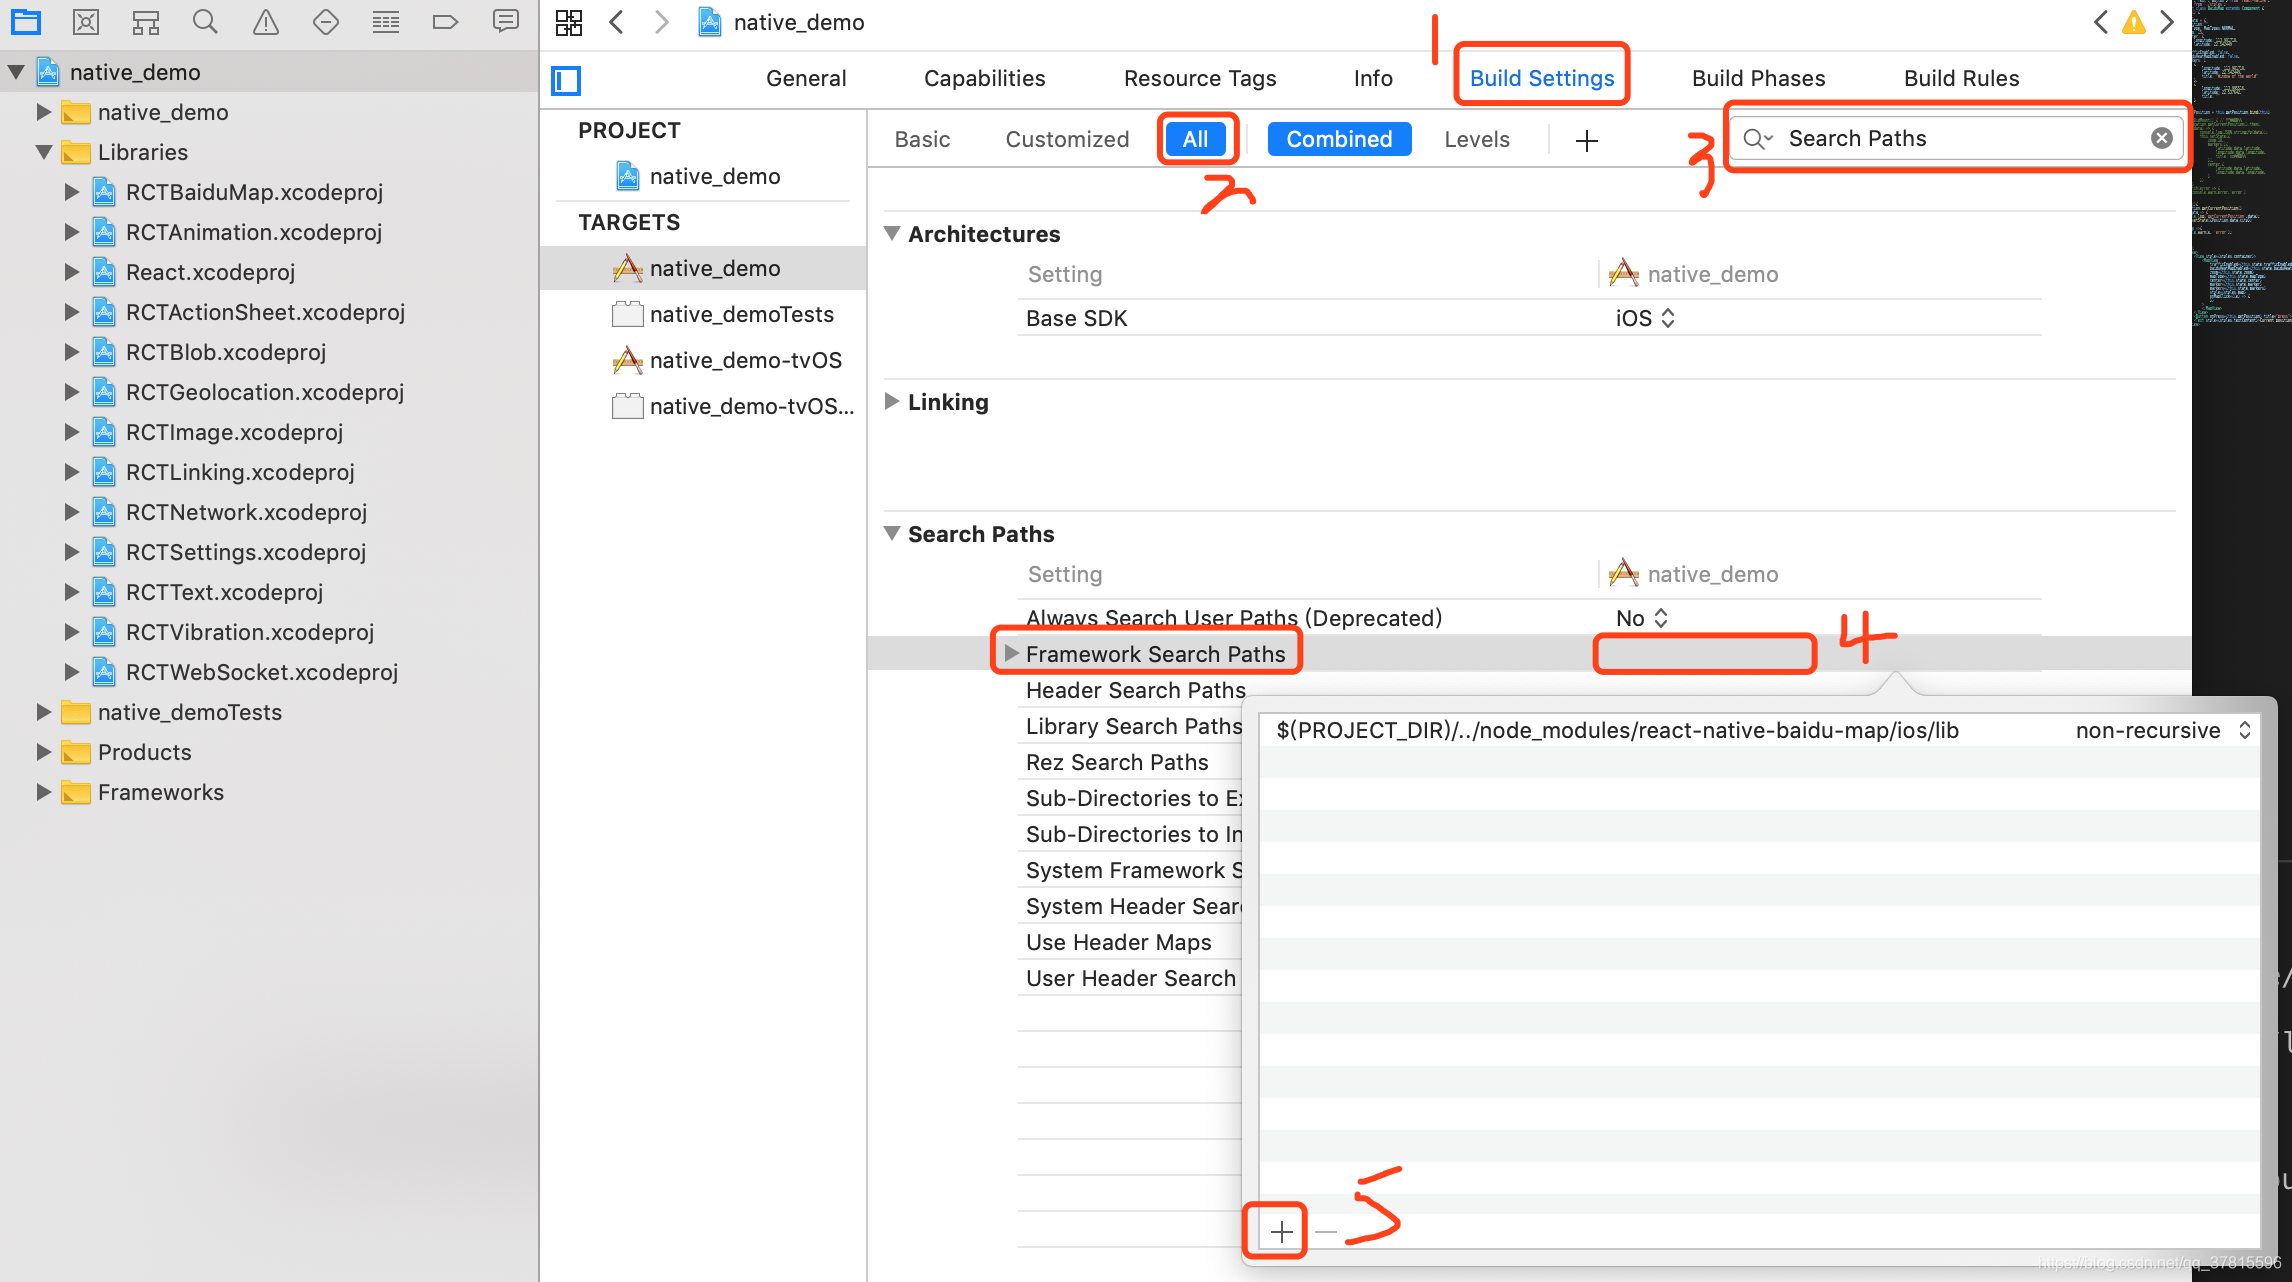
Task: Open the Debug navigator lines icon
Action: tap(386, 22)
